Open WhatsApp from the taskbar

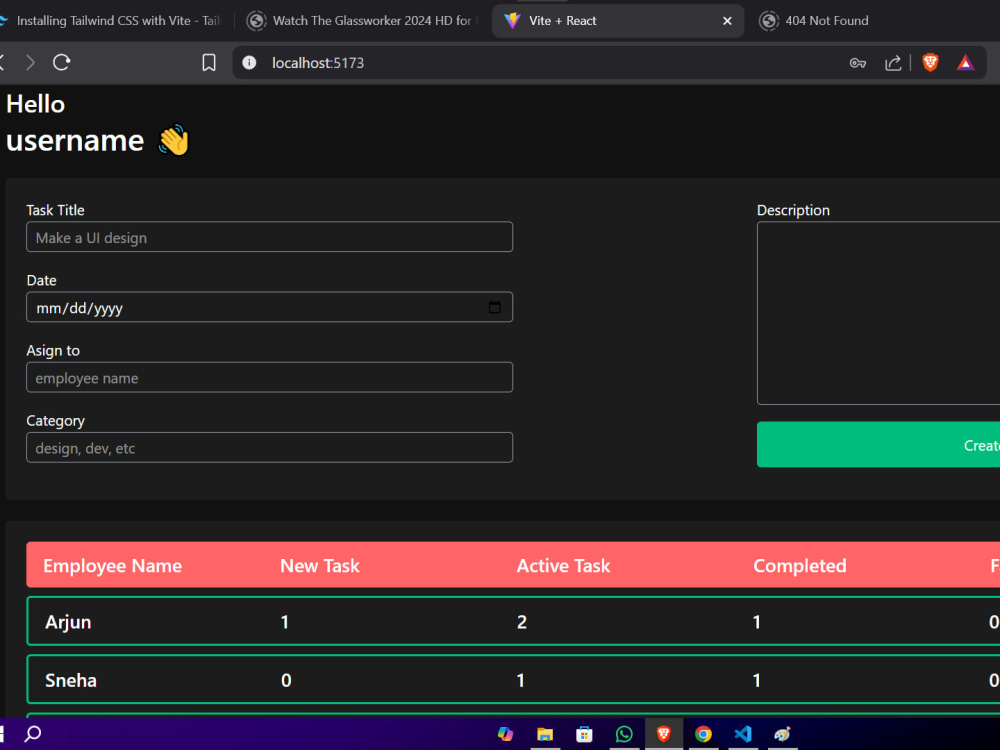point(624,734)
